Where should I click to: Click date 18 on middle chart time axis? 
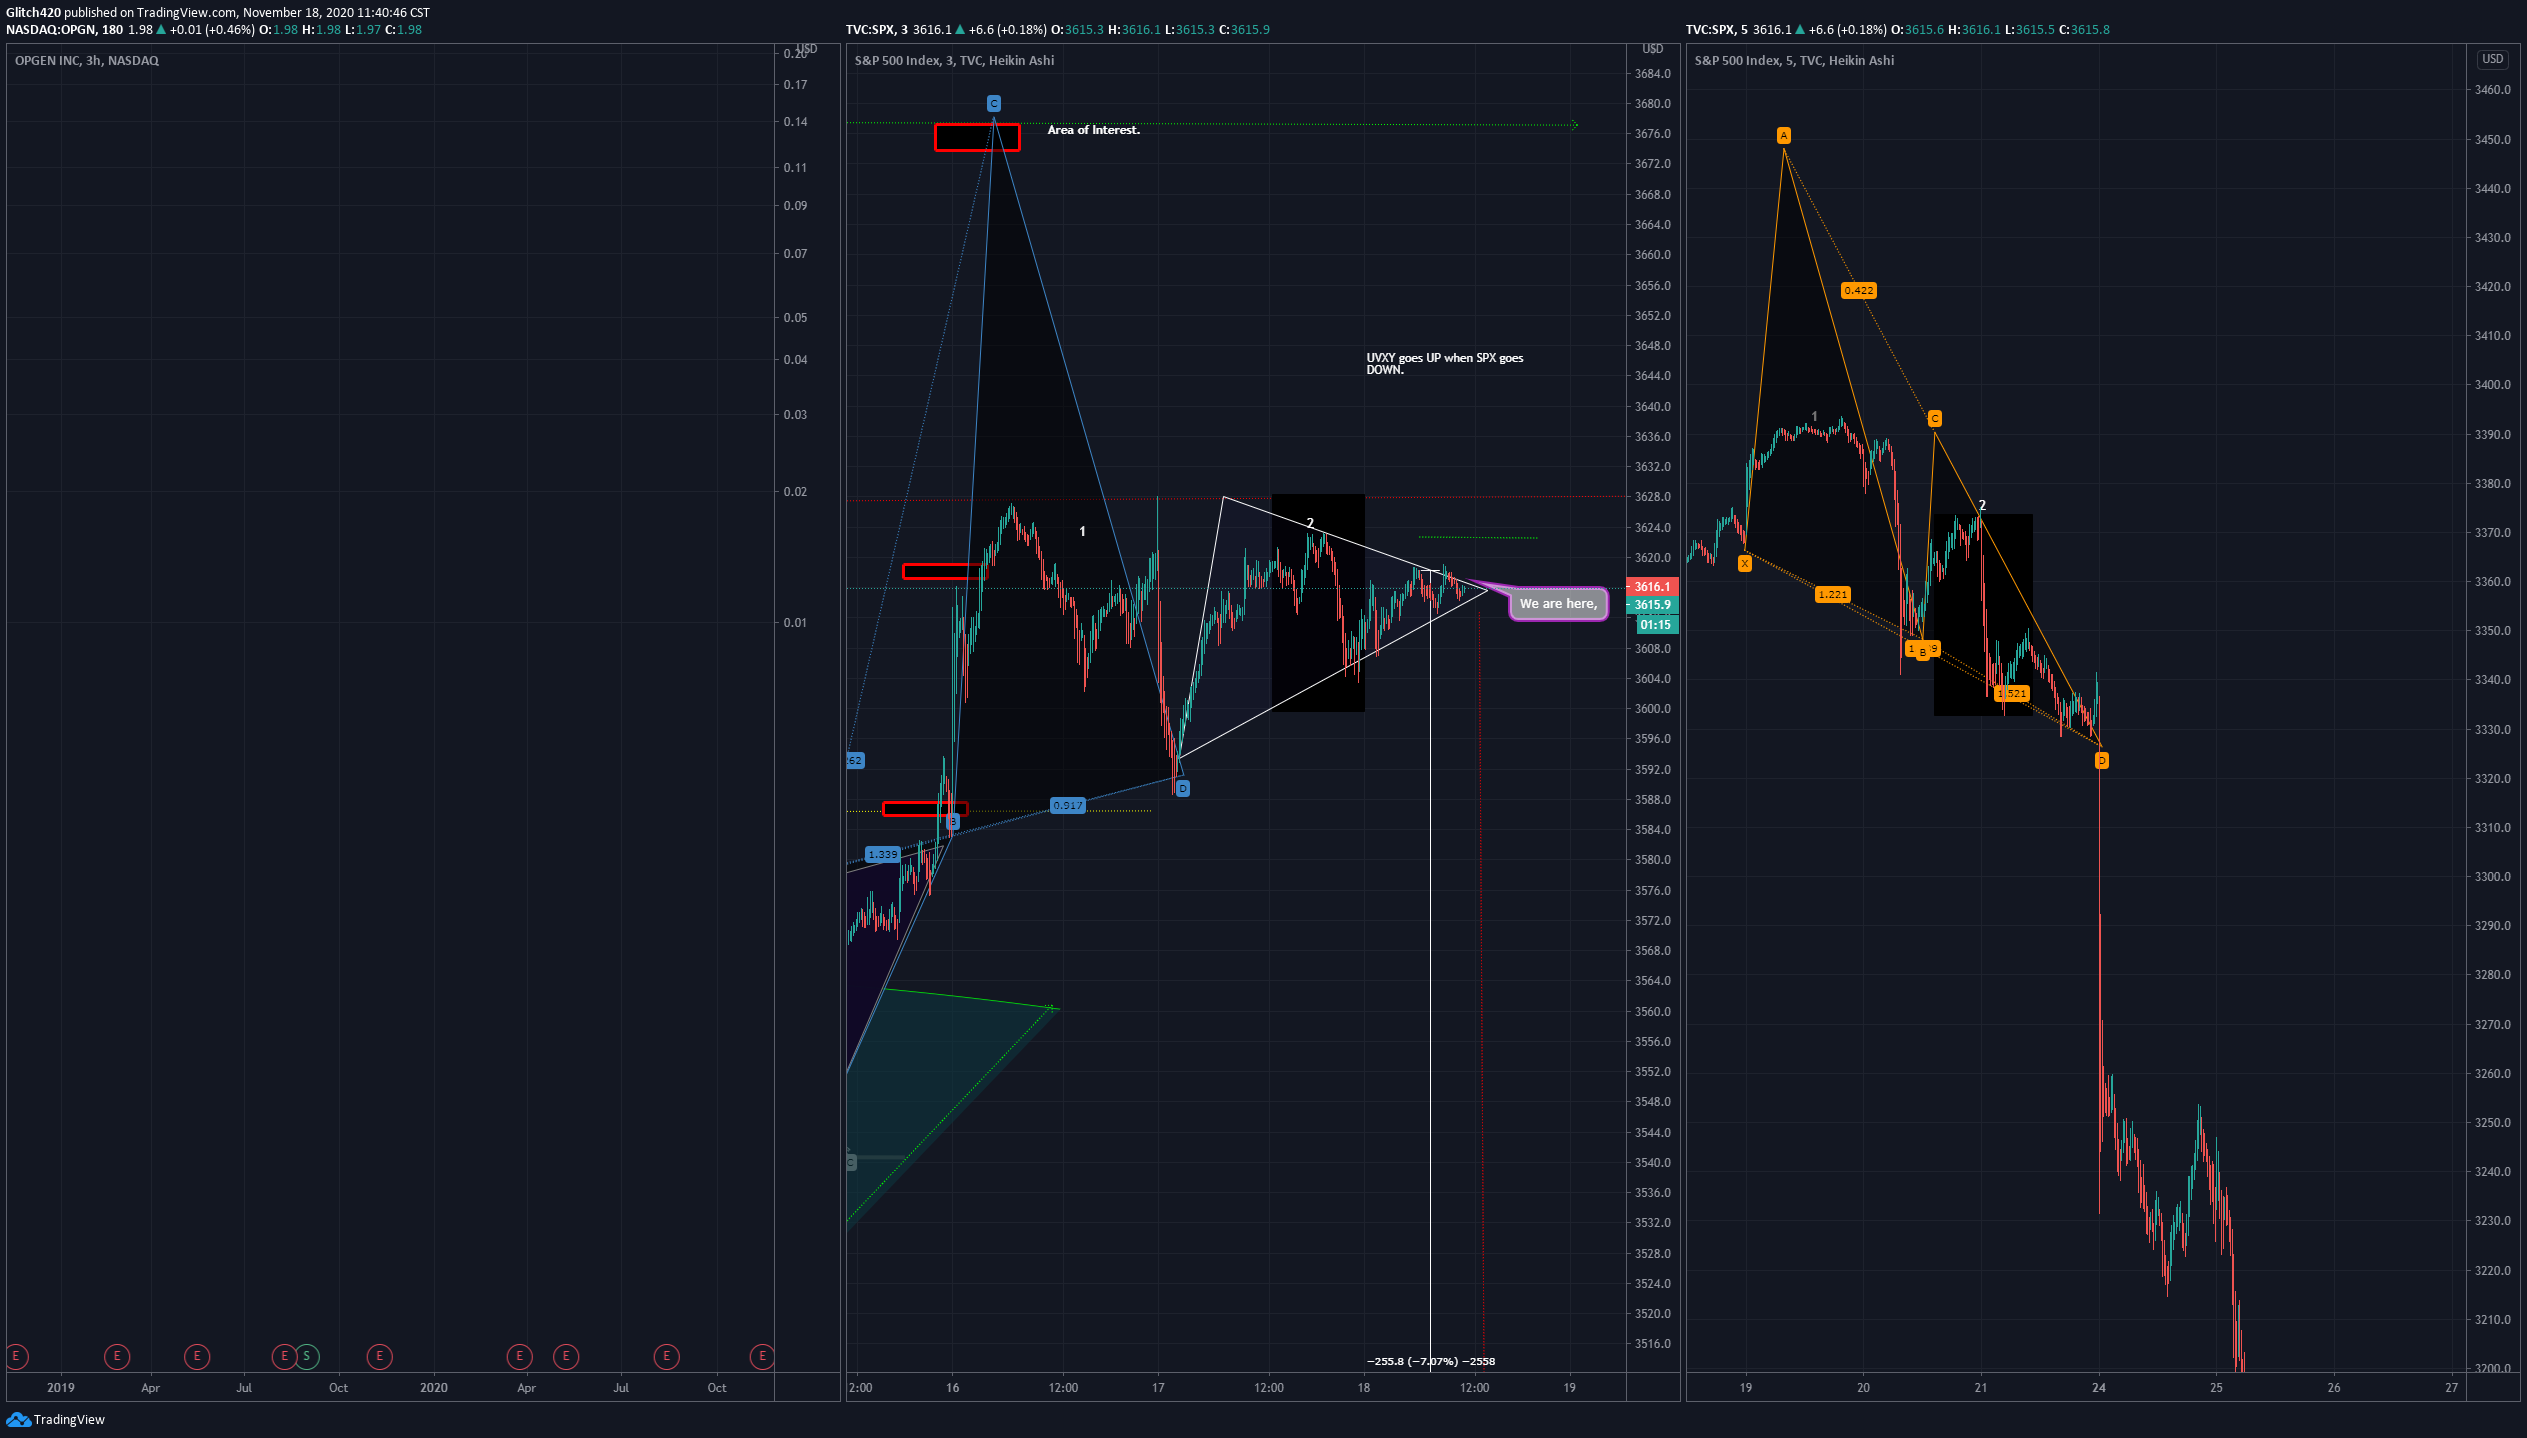(x=1363, y=1387)
